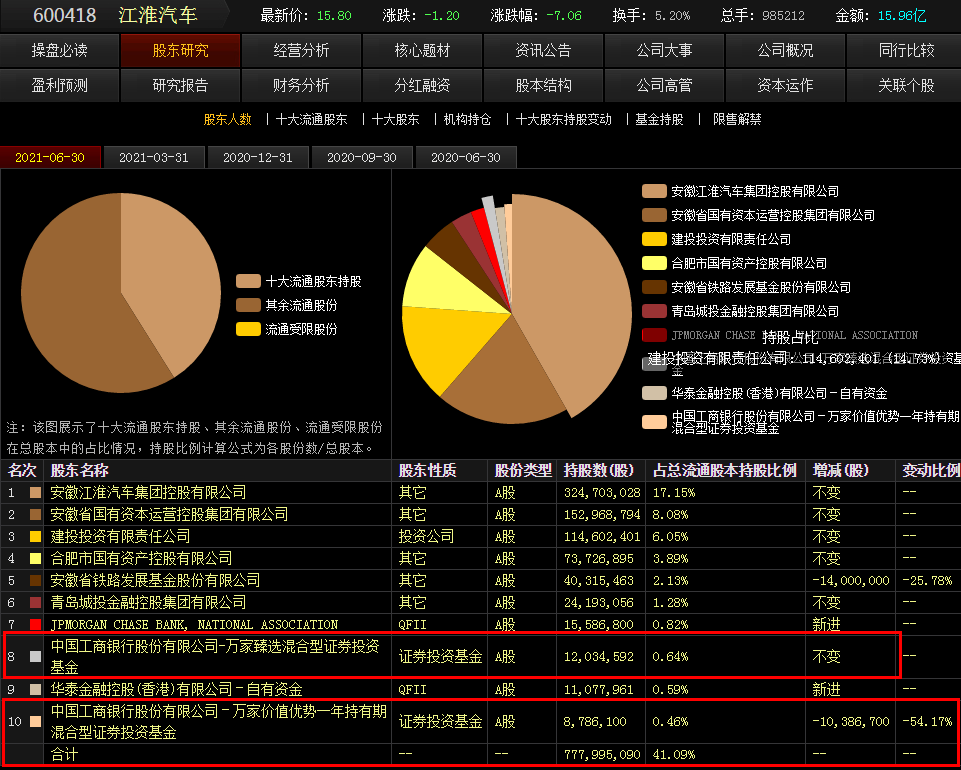Open 分红融资 tab
Screen dimensions: 961x770
click(x=422, y=85)
